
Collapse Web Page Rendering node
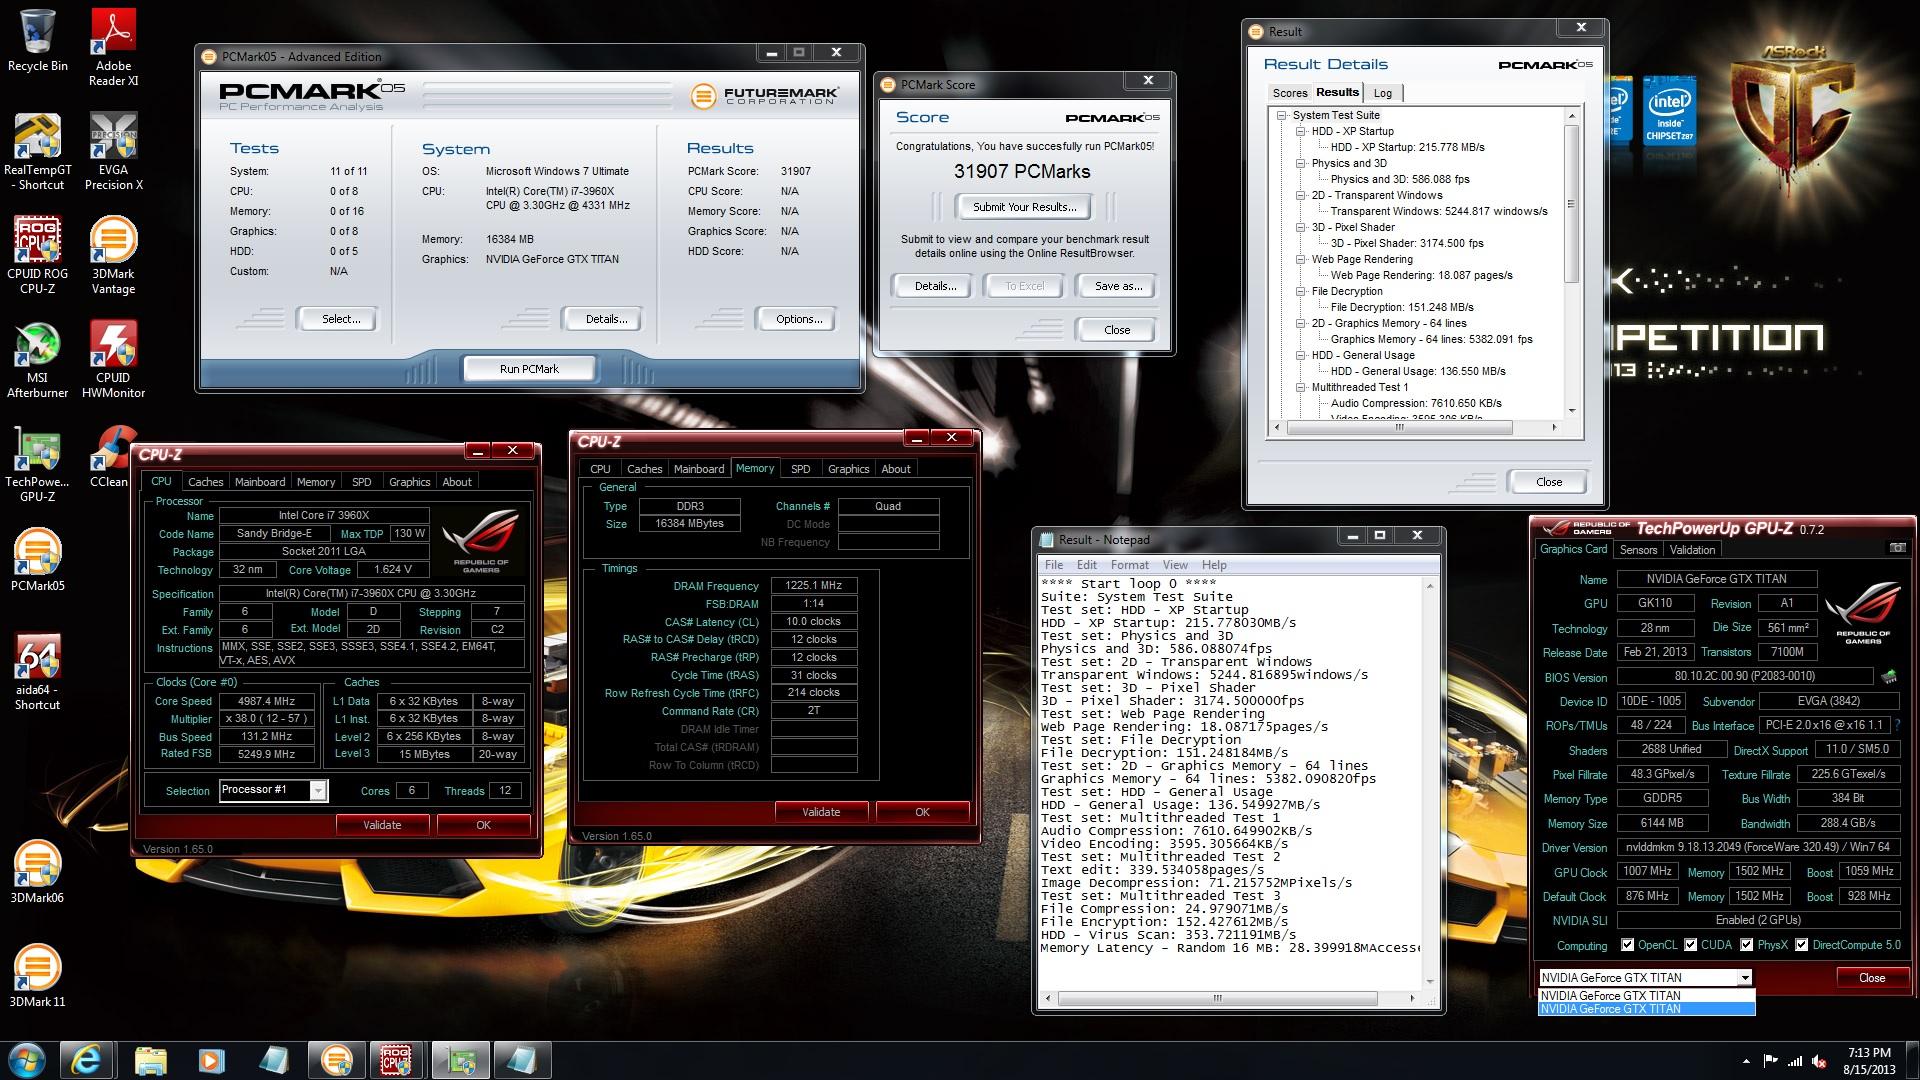(x=1301, y=259)
